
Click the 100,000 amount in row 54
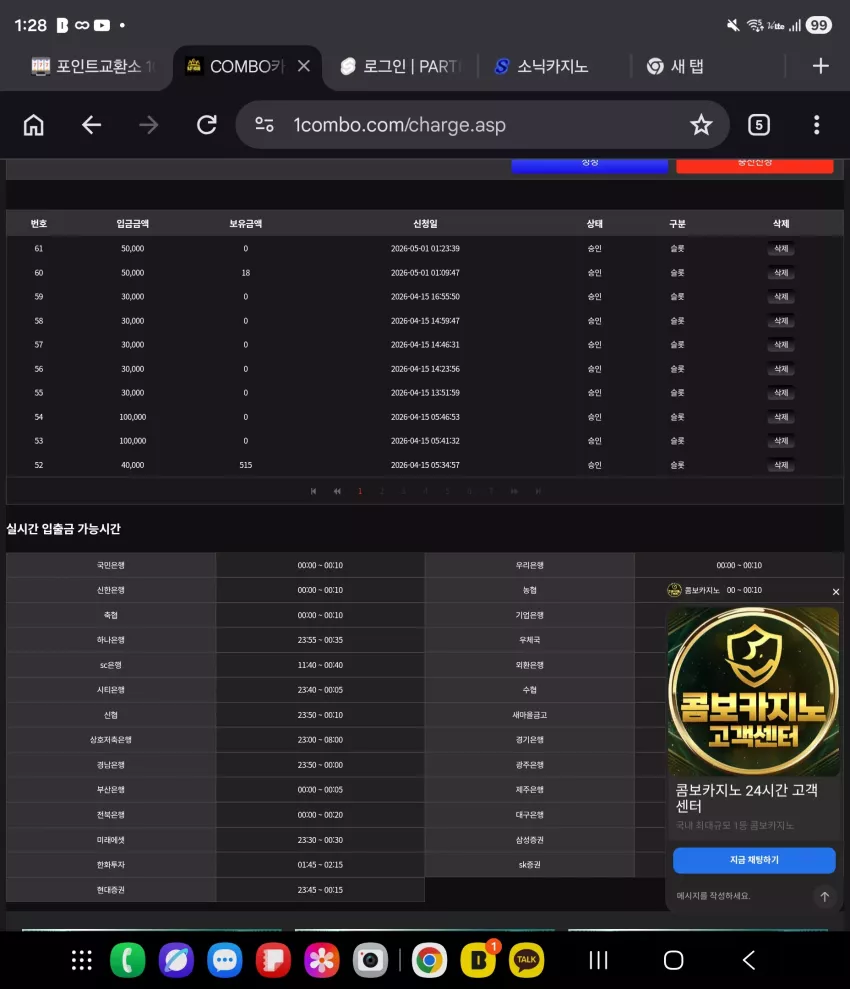click(x=132, y=417)
